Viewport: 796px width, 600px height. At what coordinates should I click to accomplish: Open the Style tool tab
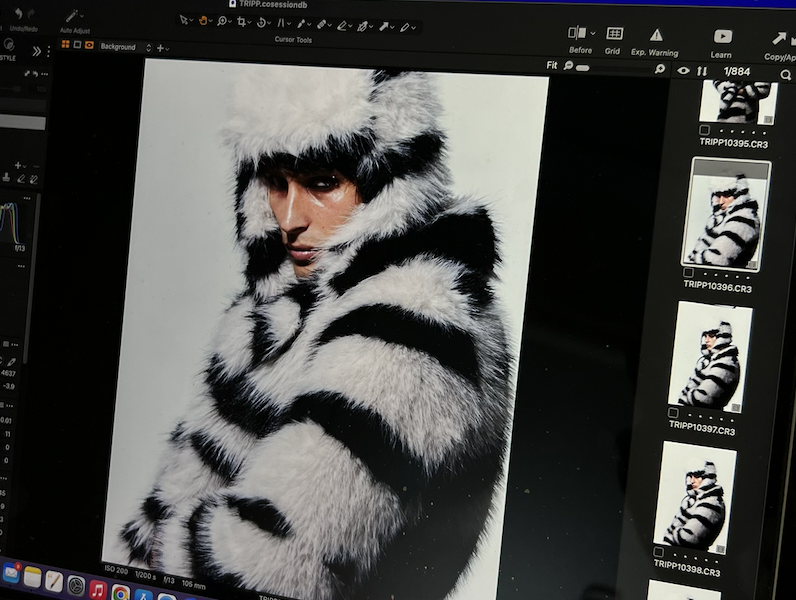point(8,49)
